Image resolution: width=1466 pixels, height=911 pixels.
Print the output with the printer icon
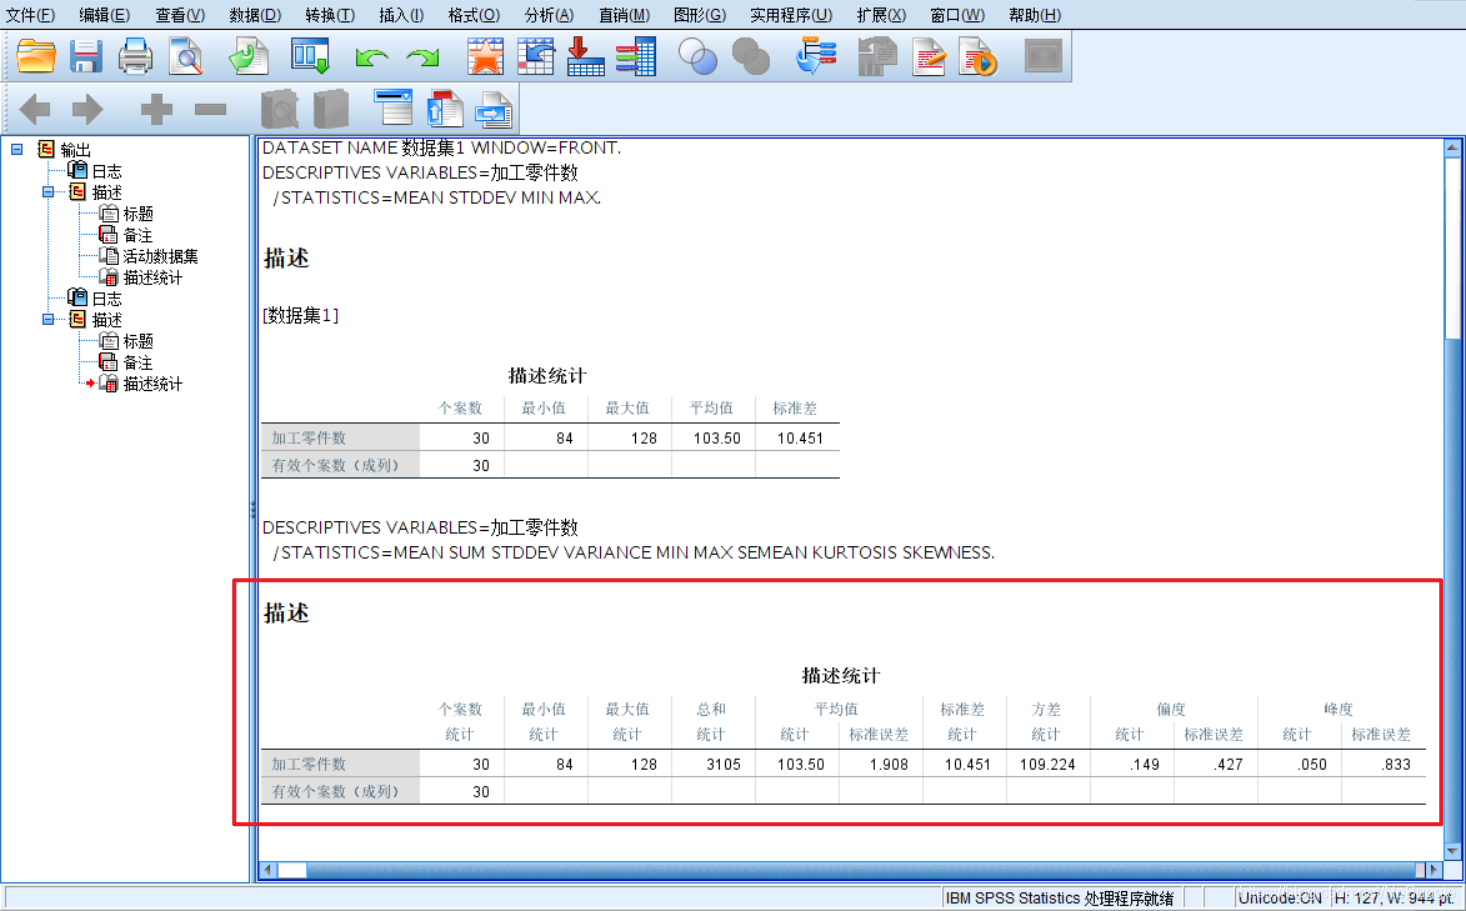click(x=135, y=57)
